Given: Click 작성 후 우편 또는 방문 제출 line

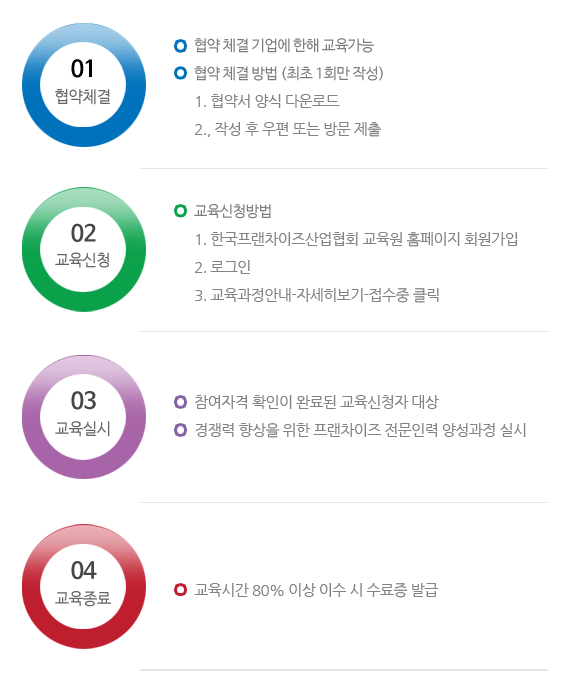Looking at the screenshot, I should pyautogui.click(x=297, y=129).
